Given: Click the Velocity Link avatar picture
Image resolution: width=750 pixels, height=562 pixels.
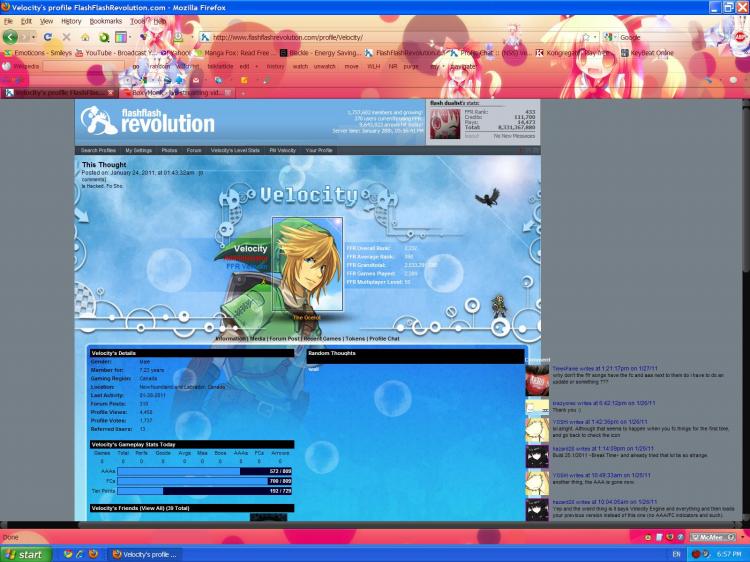Looking at the screenshot, I should 308,264.
